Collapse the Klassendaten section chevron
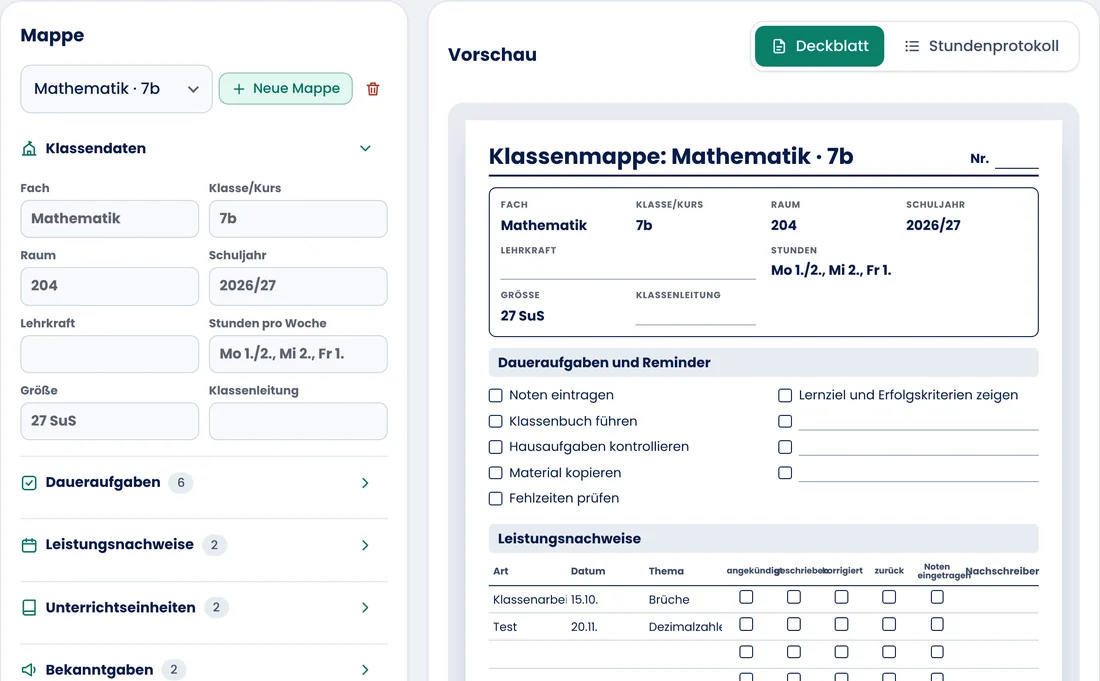1100x681 pixels. tap(365, 148)
